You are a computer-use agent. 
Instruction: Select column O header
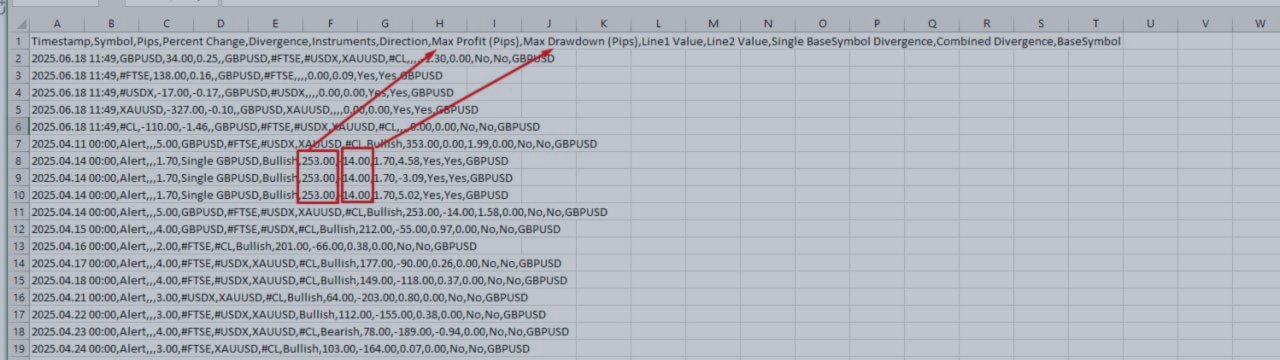(x=823, y=23)
